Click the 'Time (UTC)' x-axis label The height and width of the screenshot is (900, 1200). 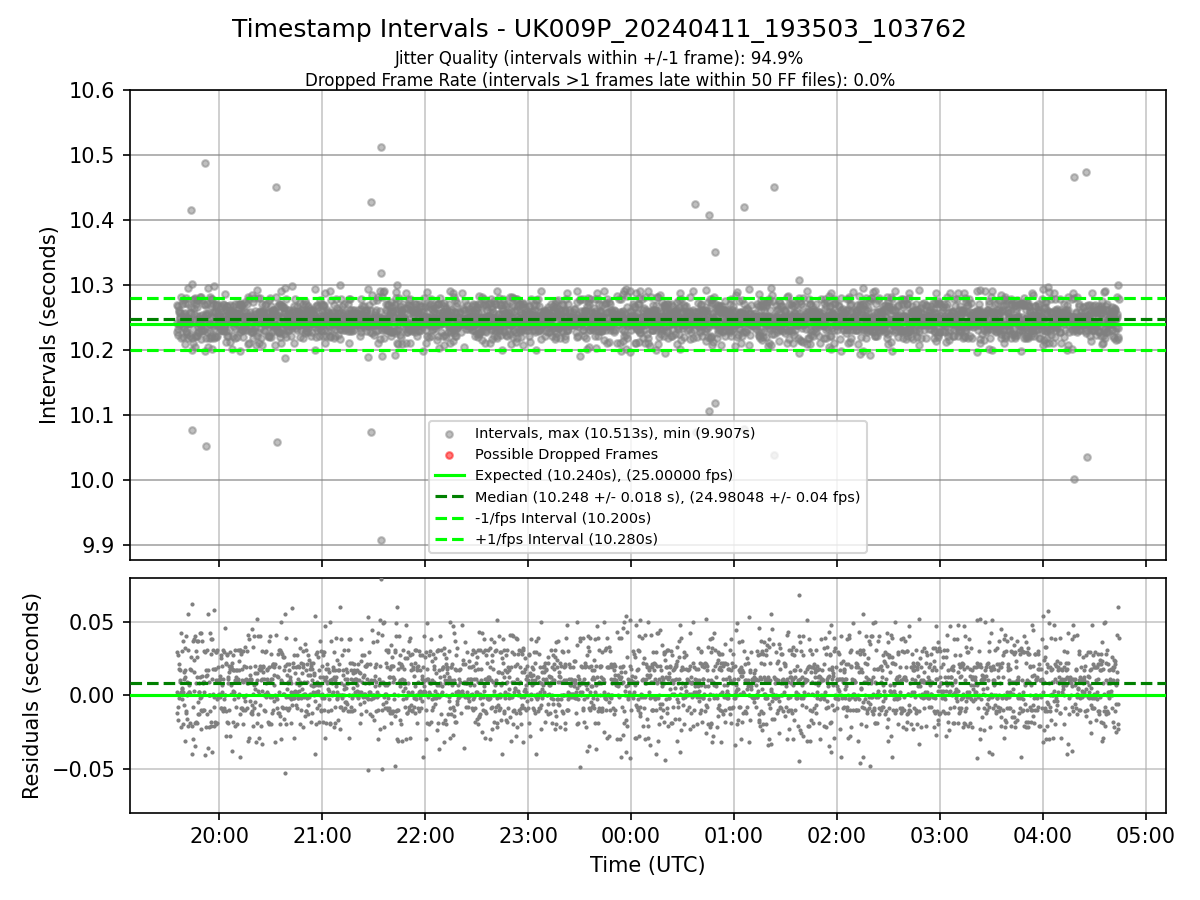(647, 865)
